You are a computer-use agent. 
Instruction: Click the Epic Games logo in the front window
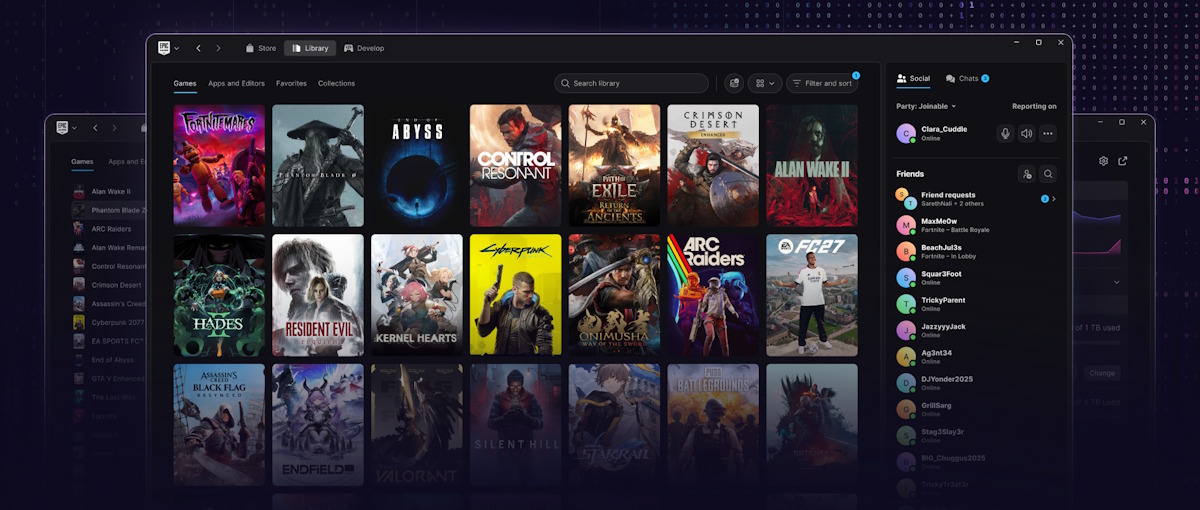[164, 47]
